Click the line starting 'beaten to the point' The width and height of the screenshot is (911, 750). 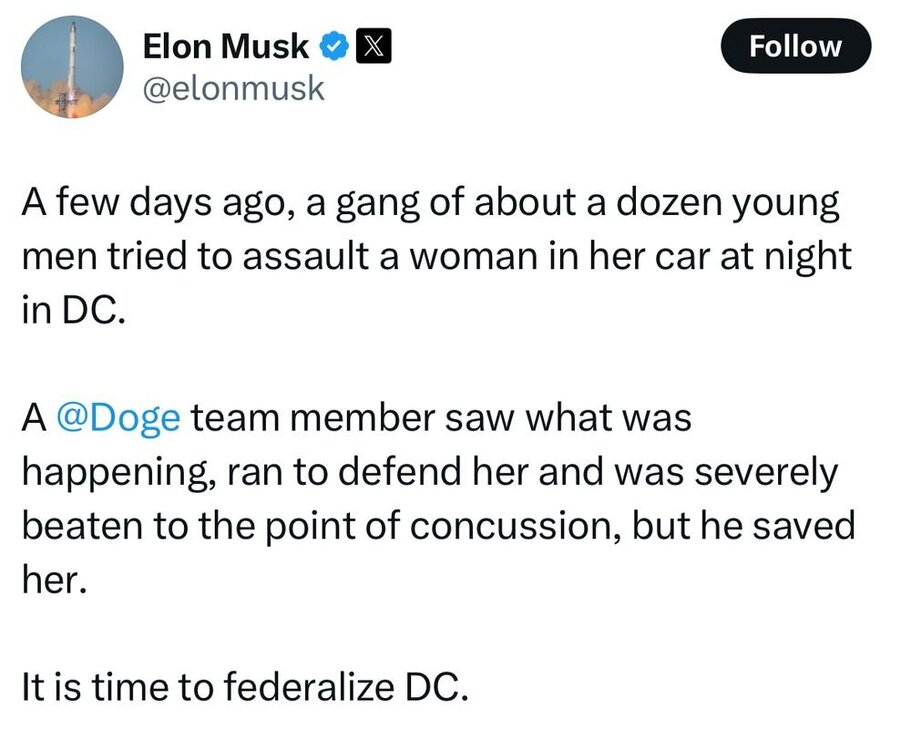(438, 525)
